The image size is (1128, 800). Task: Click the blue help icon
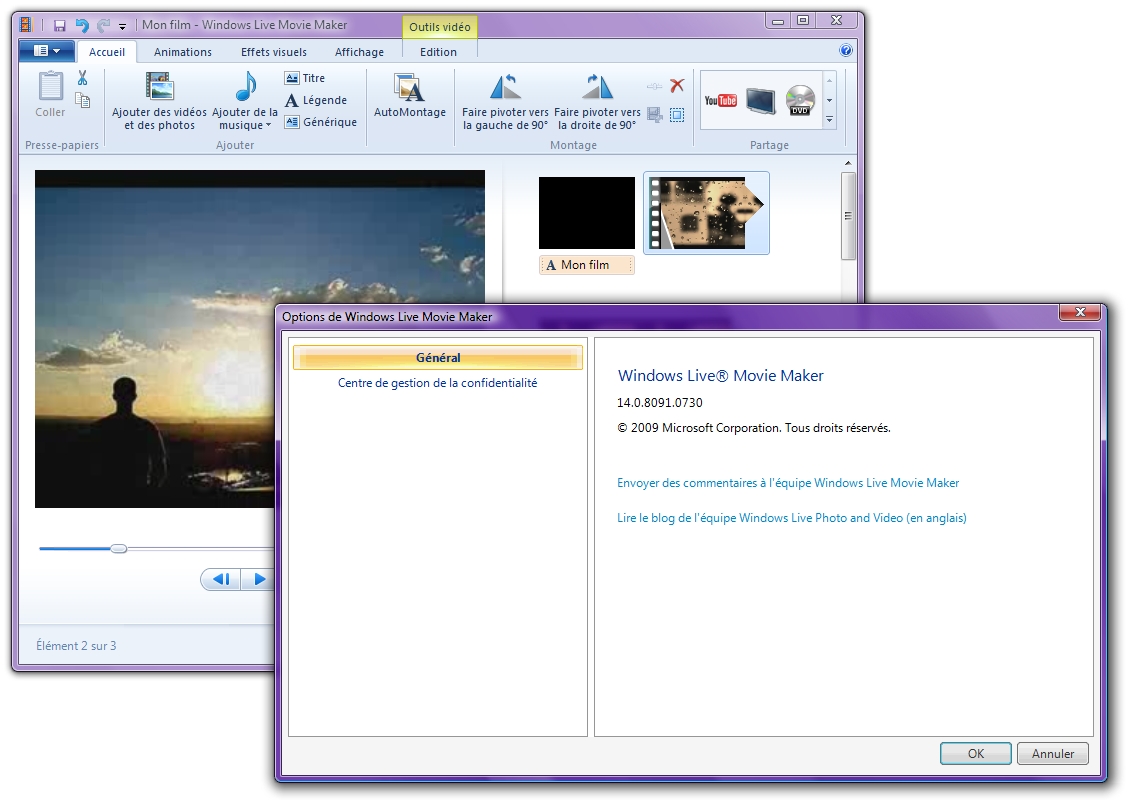[x=846, y=50]
